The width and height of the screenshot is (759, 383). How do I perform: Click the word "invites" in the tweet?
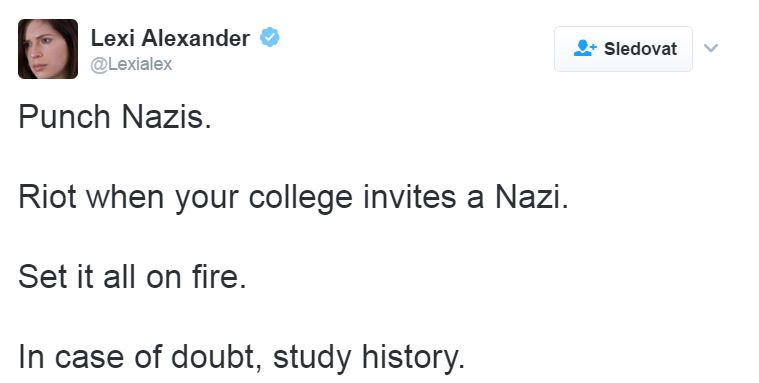coord(410,198)
